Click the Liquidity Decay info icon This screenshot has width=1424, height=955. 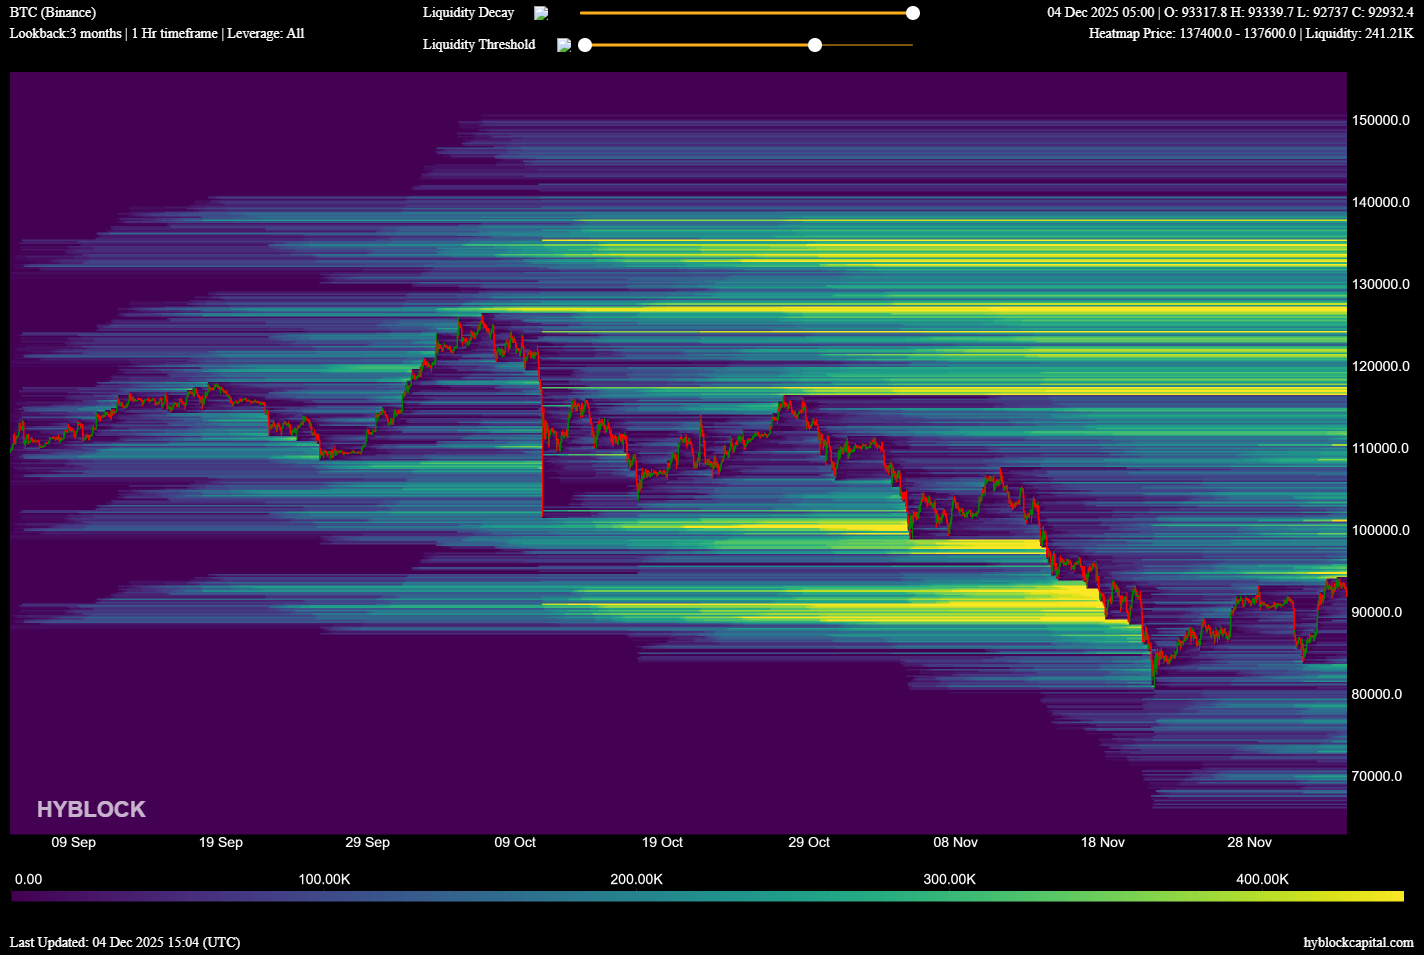click(x=541, y=13)
